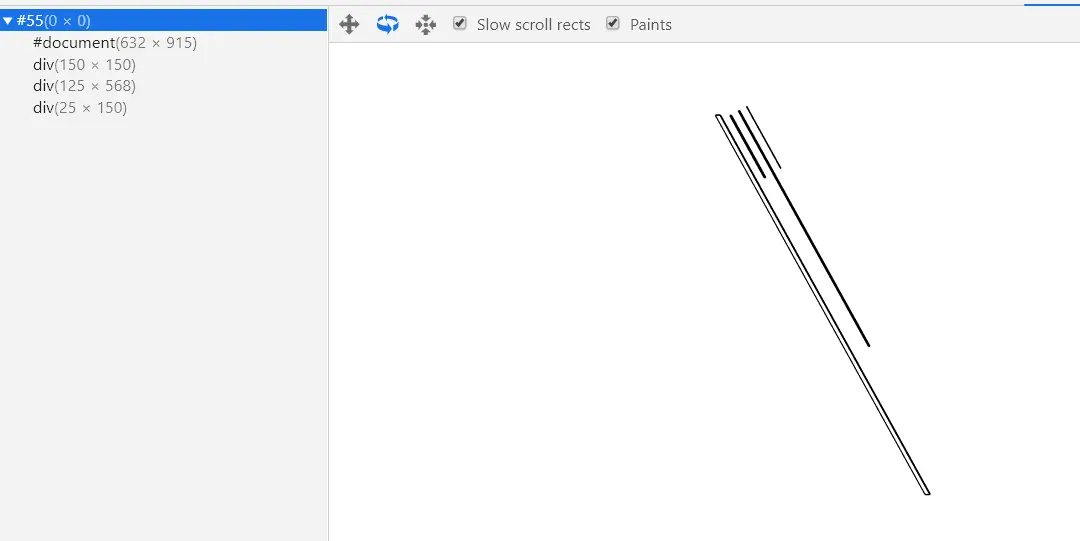The width and height of the screenshot is (1080, 541).
Task: Collapse the #55 layer tree node
Action: pyautogui.click(x=8, y=21)
